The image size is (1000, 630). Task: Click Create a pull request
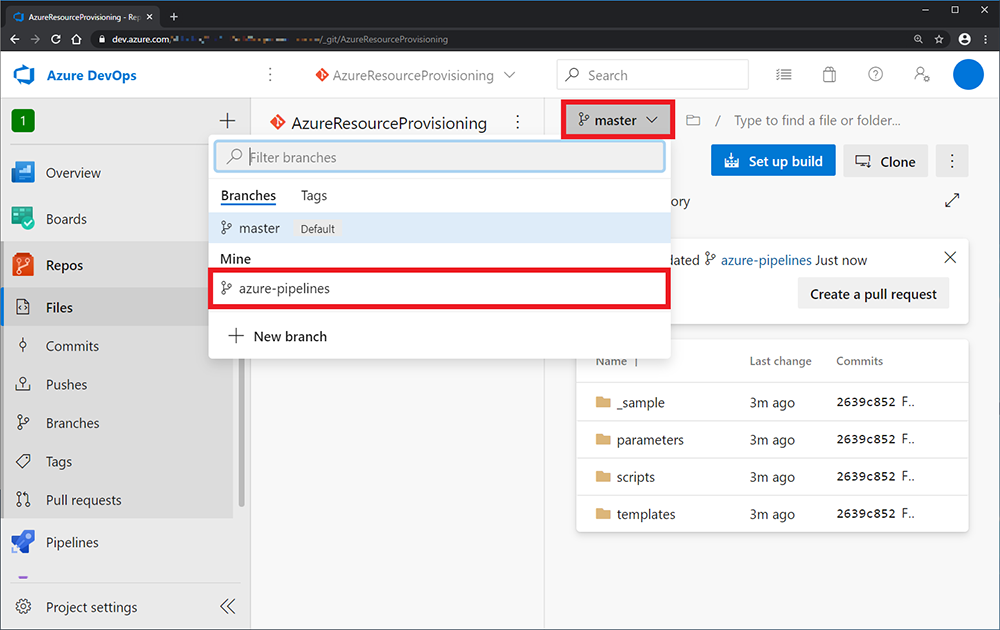click(x=873, y=294)
